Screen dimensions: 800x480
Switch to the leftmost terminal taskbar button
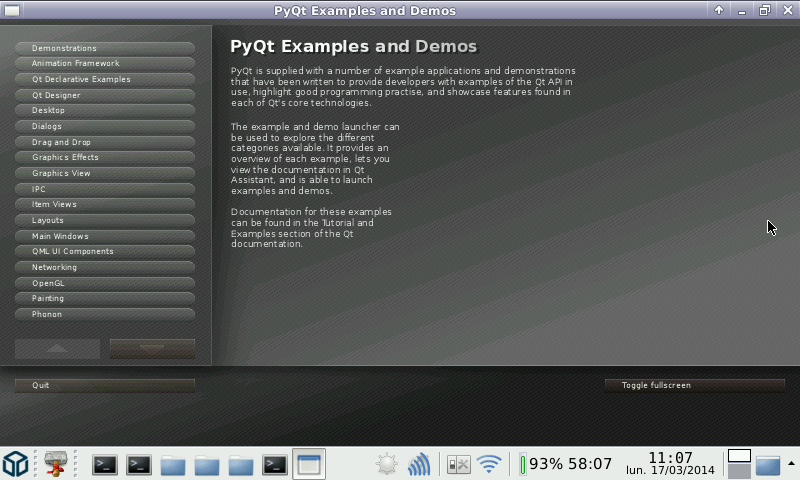point(105,465)
